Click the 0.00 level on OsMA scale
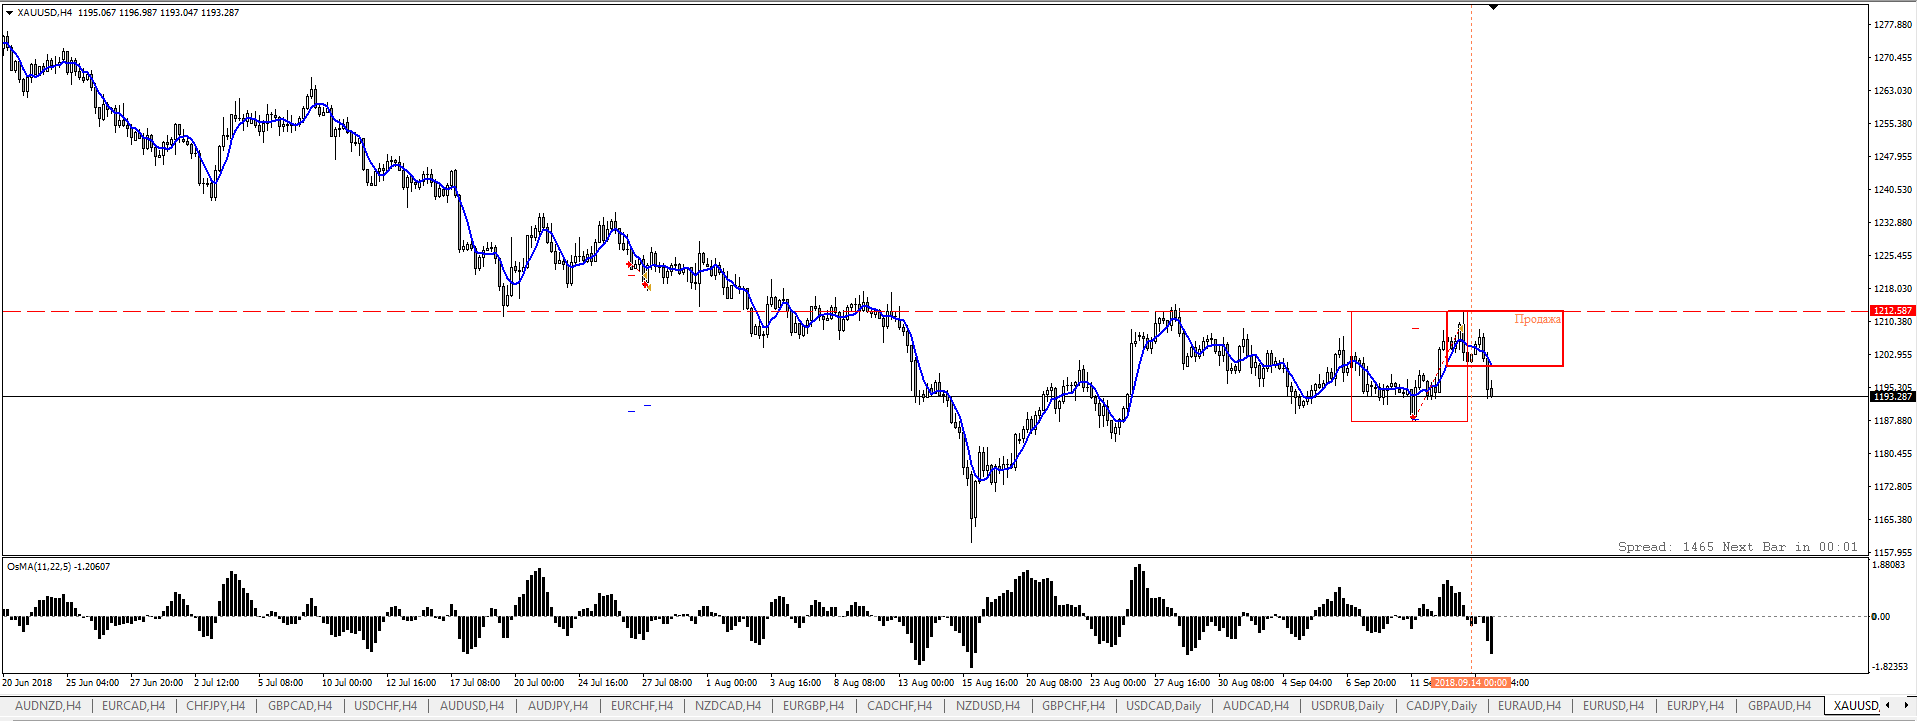The width and height of the screenshot is (1917, 721). [x=1881, y=617]
